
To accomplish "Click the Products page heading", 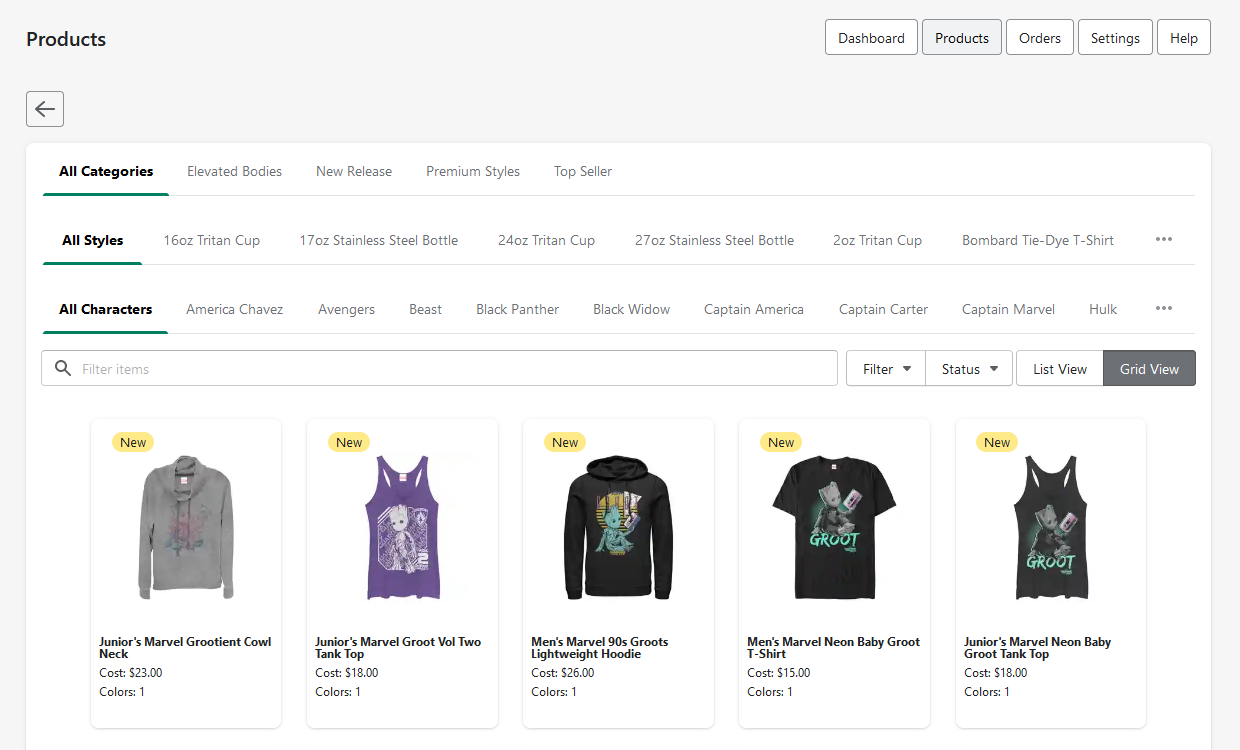I will point(66,39).
